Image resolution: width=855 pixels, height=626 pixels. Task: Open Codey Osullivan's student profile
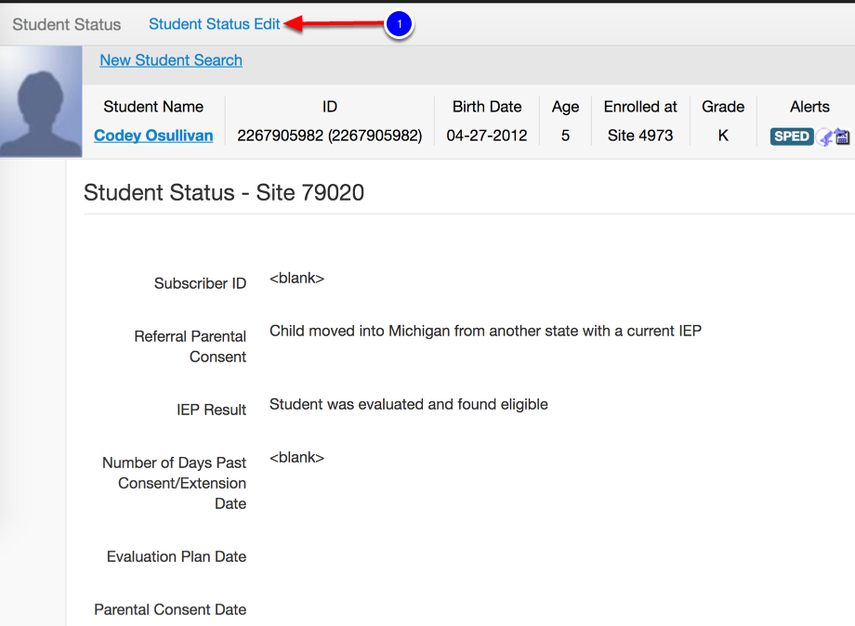[x=153, y=135]
